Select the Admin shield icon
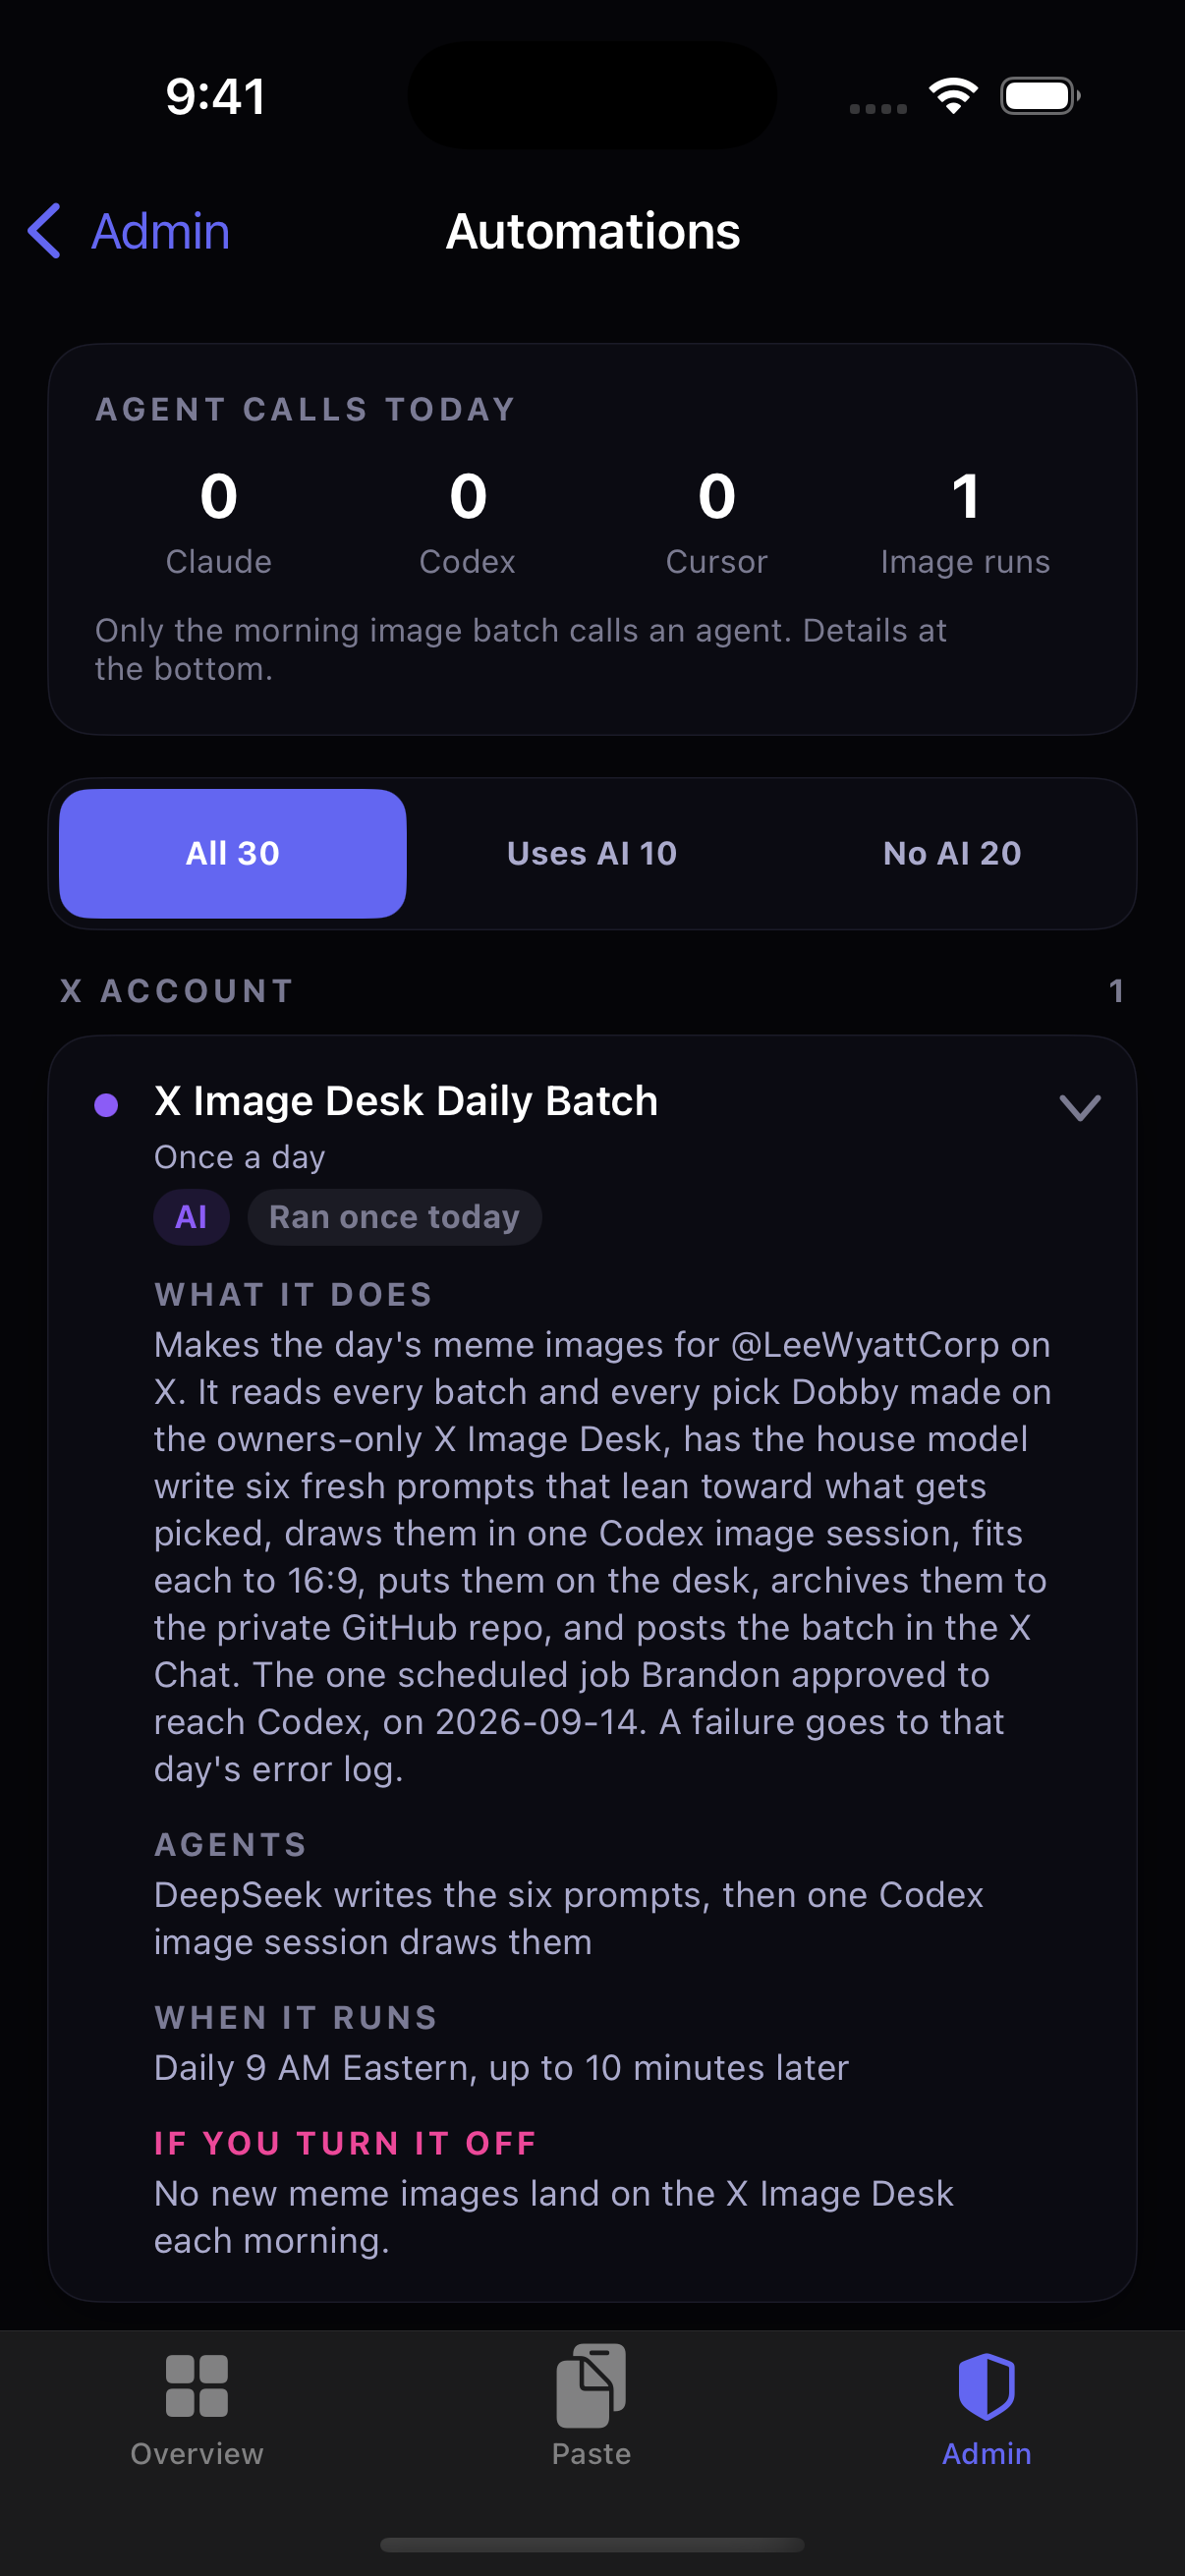The width and height of the screenshot is (1185, 2576). (x=986, y=2386)
